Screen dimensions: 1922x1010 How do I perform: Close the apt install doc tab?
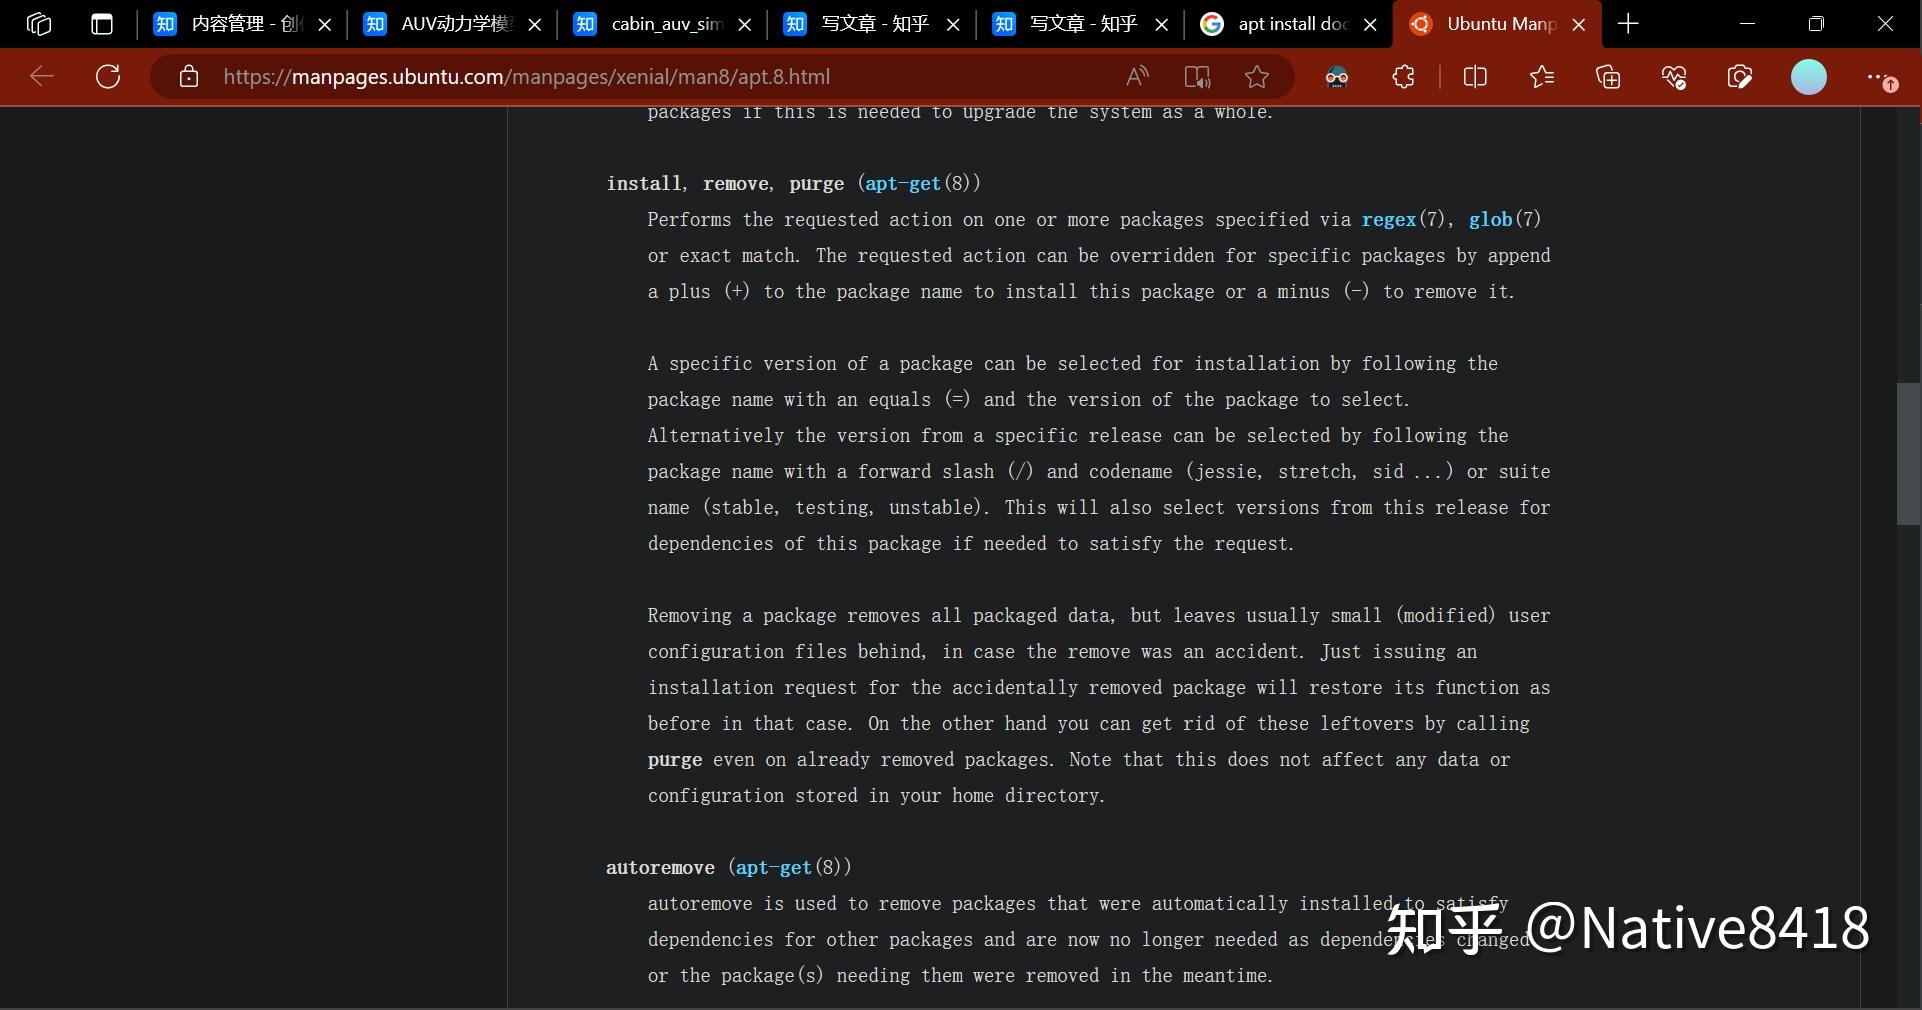pos(1371,25)
